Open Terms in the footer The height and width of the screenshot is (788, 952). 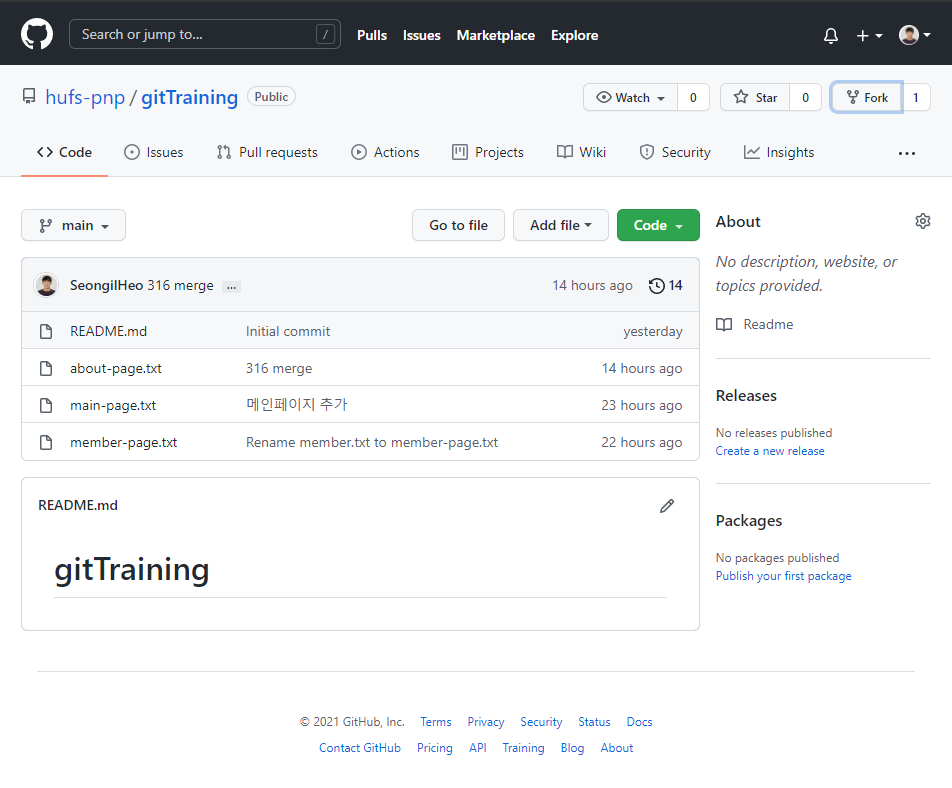[435, 722]
